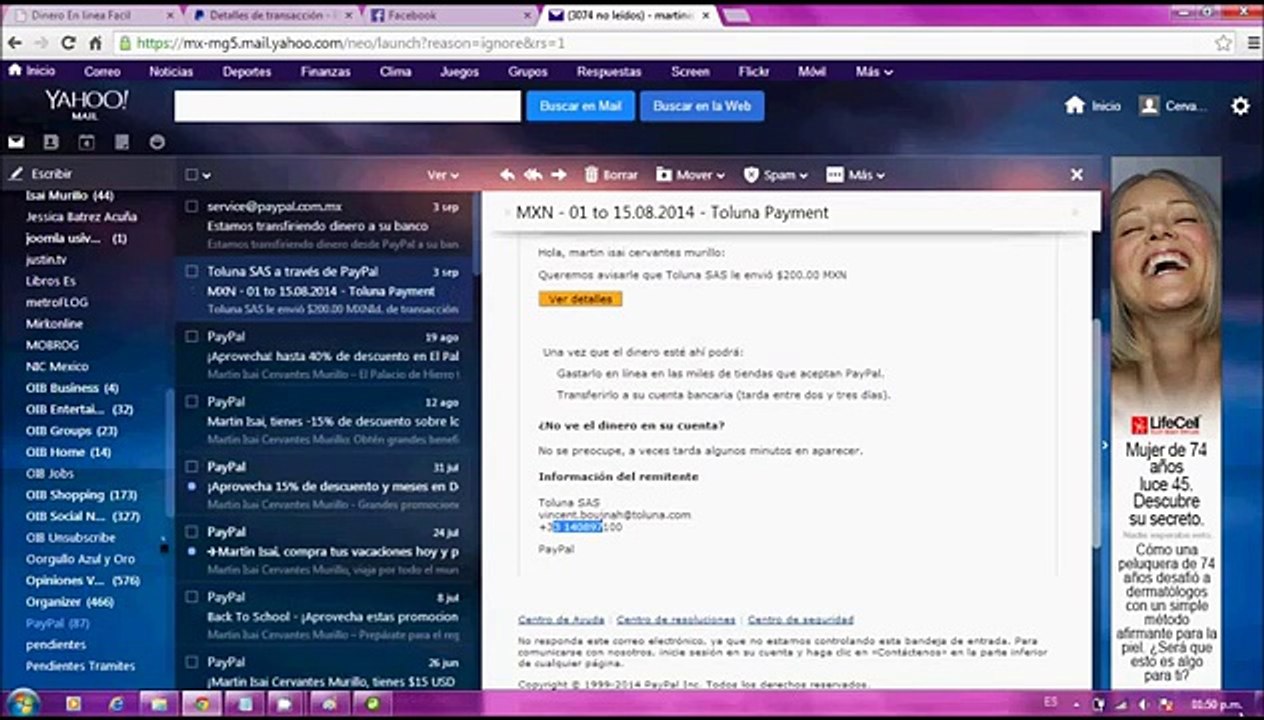This screenshot has height=720, width=1264.
Task: Click the settings gear icon
Action: point(1240,106)
